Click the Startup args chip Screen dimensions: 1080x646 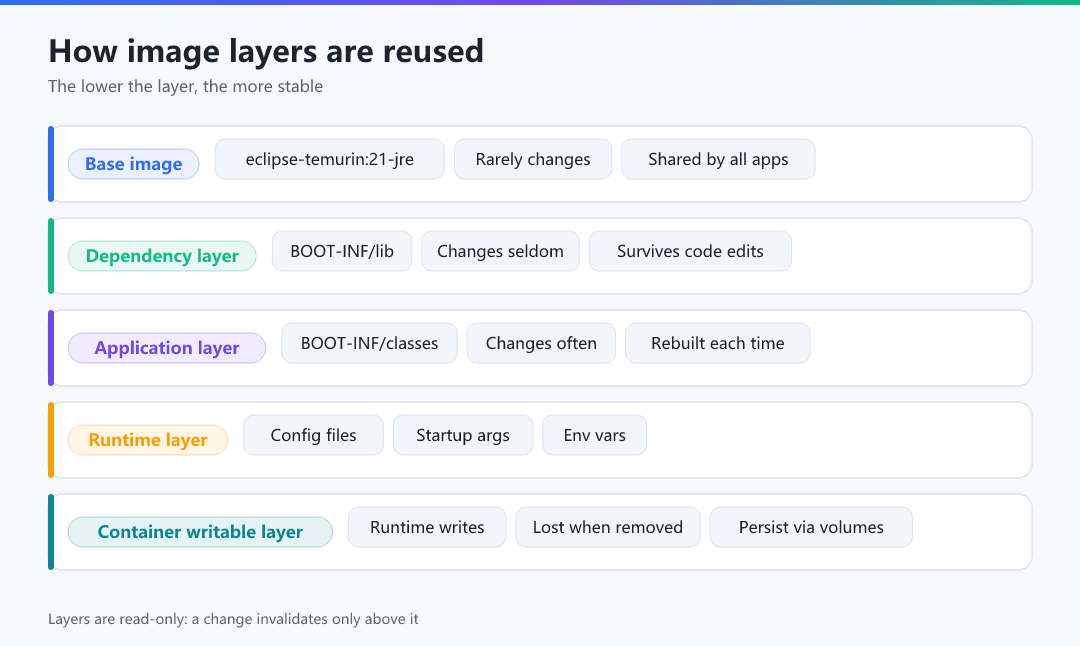point(463,435)
